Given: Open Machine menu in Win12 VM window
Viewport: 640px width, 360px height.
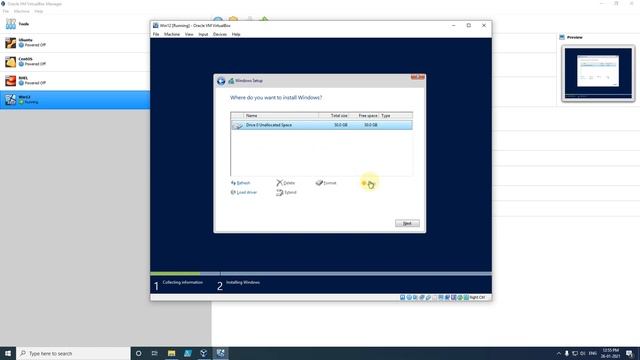Looking at the screenshot, I should [172, 34].
